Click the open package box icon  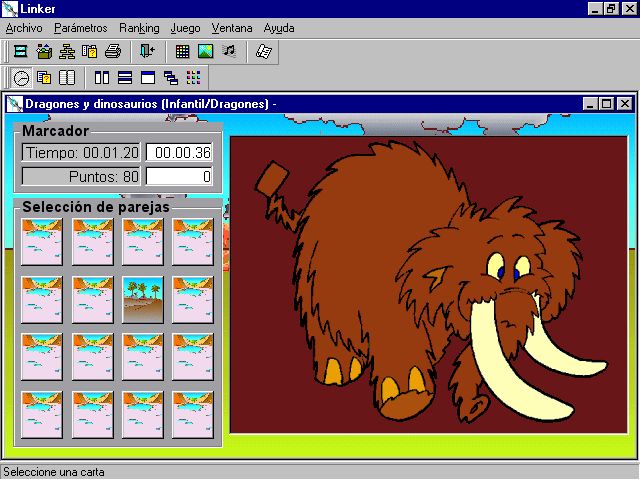tap(44, 51)
